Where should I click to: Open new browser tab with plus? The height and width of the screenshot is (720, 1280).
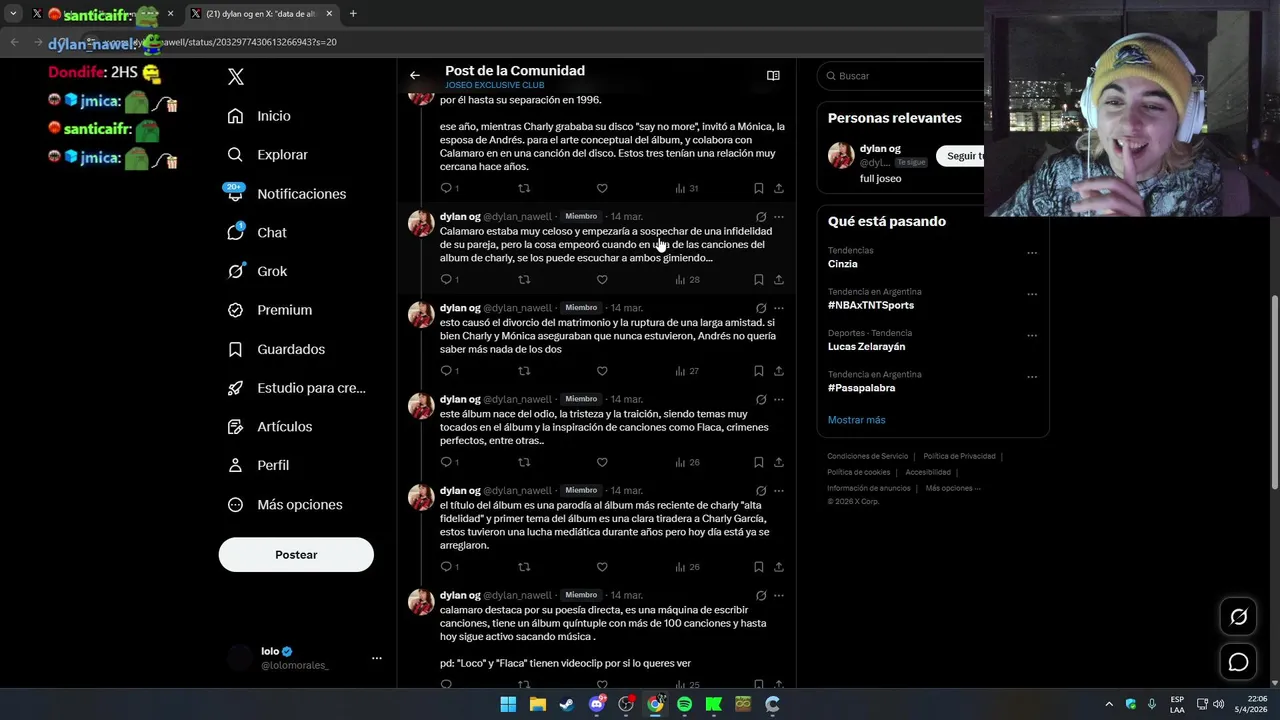353,14
